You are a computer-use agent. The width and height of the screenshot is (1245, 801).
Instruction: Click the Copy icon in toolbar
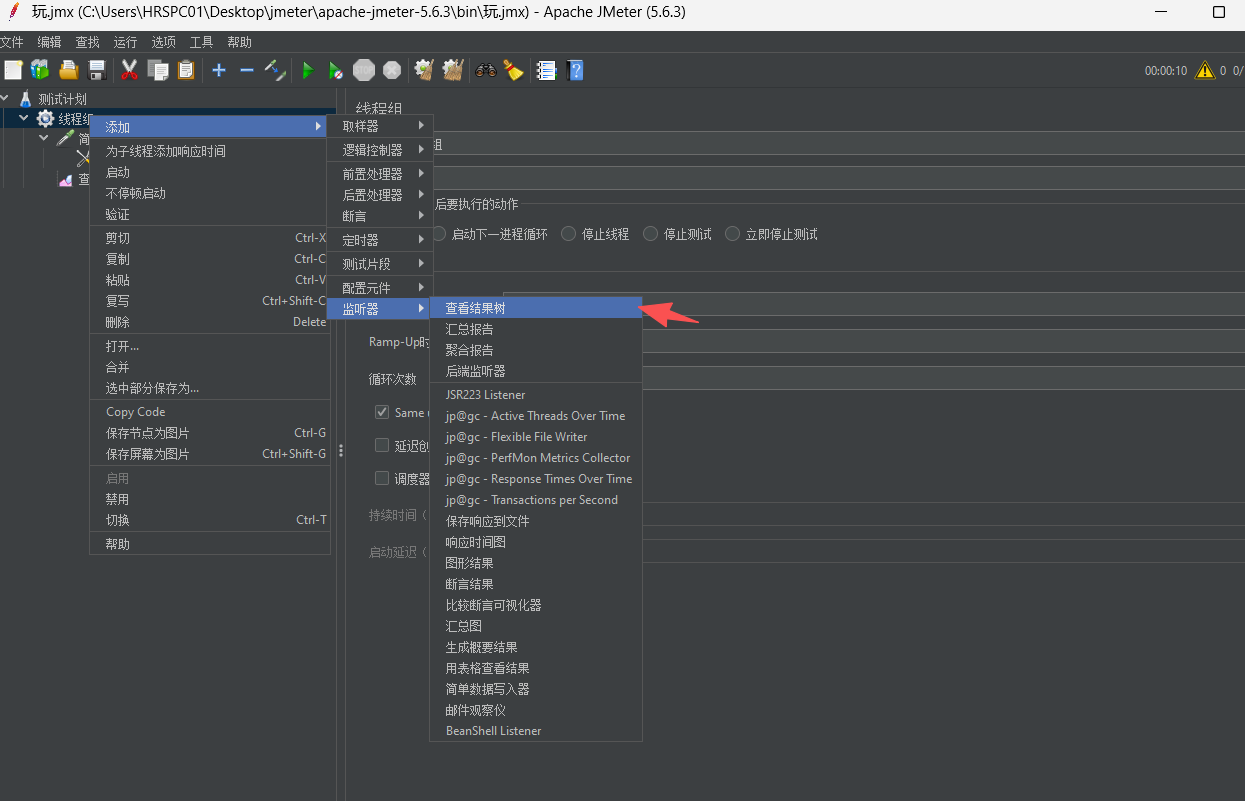click(x=158, y=70)
